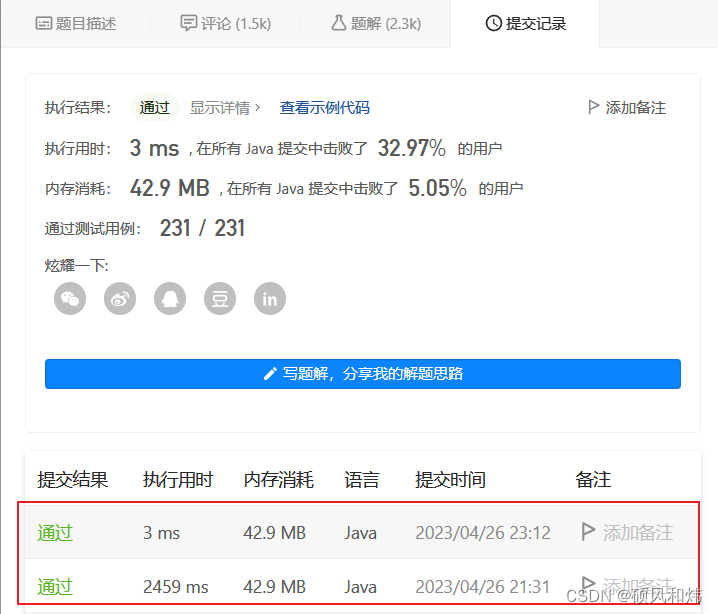Click the 提交结果 column header
Image resolution: width=718 pixels, height=614 pixels.
pos(72,480)
